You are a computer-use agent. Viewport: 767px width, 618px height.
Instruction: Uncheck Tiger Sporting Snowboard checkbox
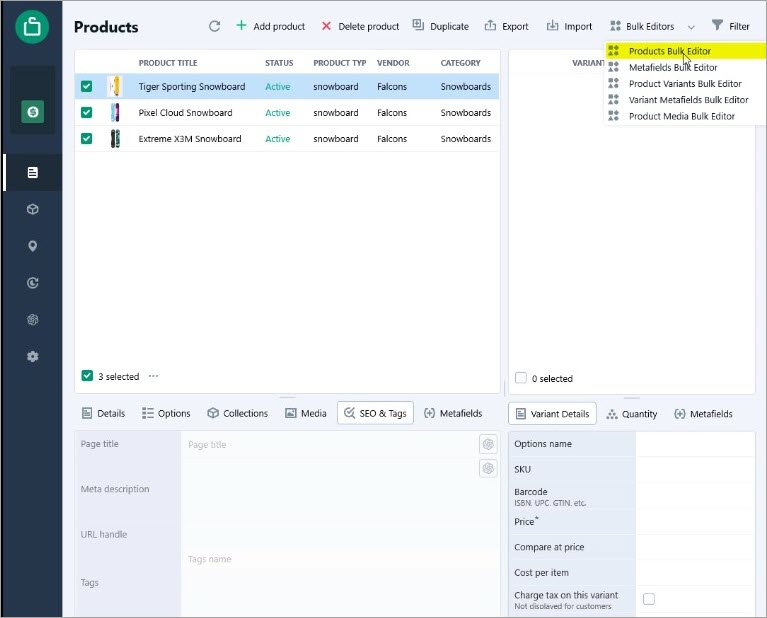[x=87, y=87]
